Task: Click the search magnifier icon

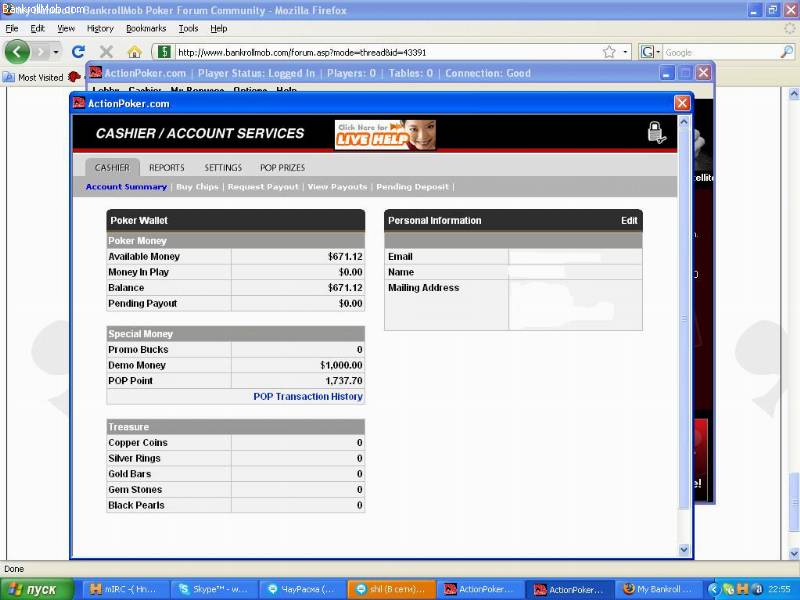Action: coord(787,52)
